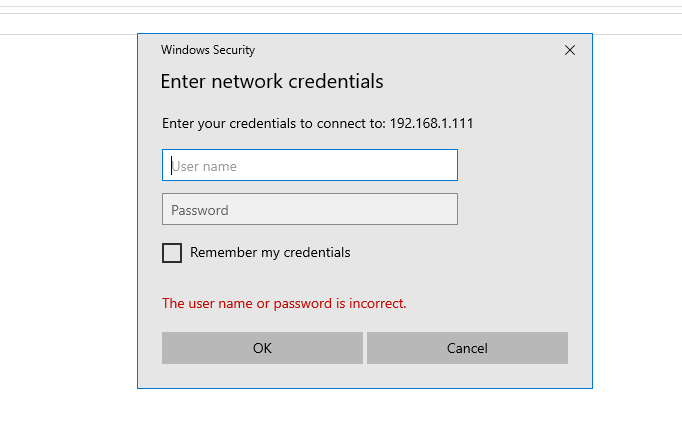Click the 'Enter your credentials to connect to' text
682x430 pixels.
point(274,123)
